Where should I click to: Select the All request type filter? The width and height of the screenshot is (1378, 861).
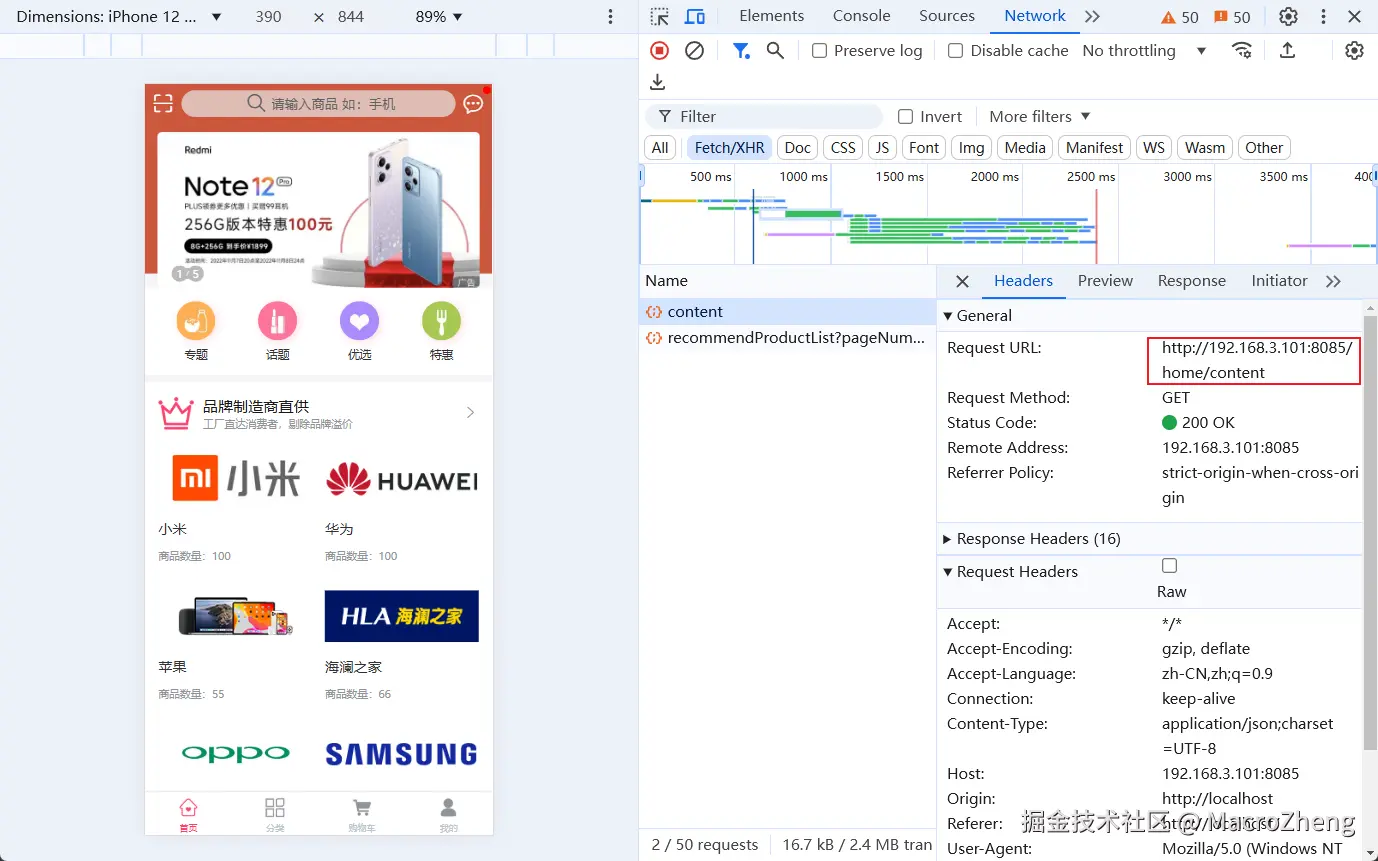(660, 148)
